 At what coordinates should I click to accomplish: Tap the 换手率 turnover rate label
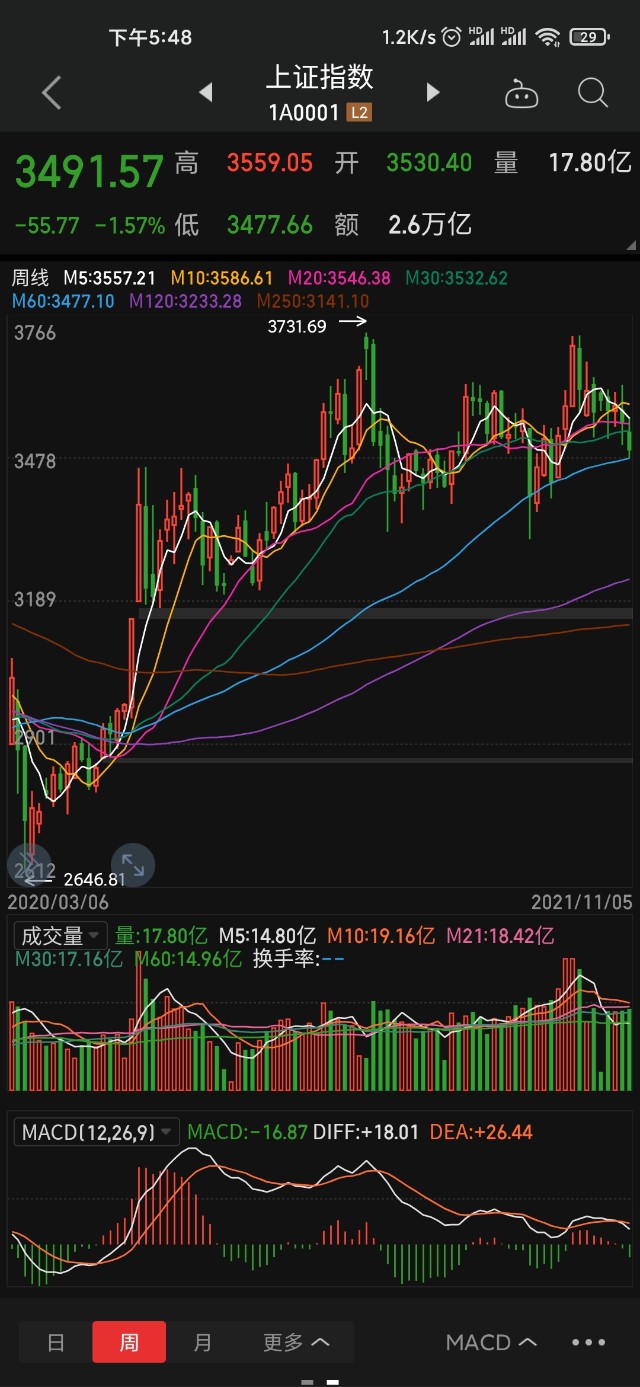click(297, 959)
